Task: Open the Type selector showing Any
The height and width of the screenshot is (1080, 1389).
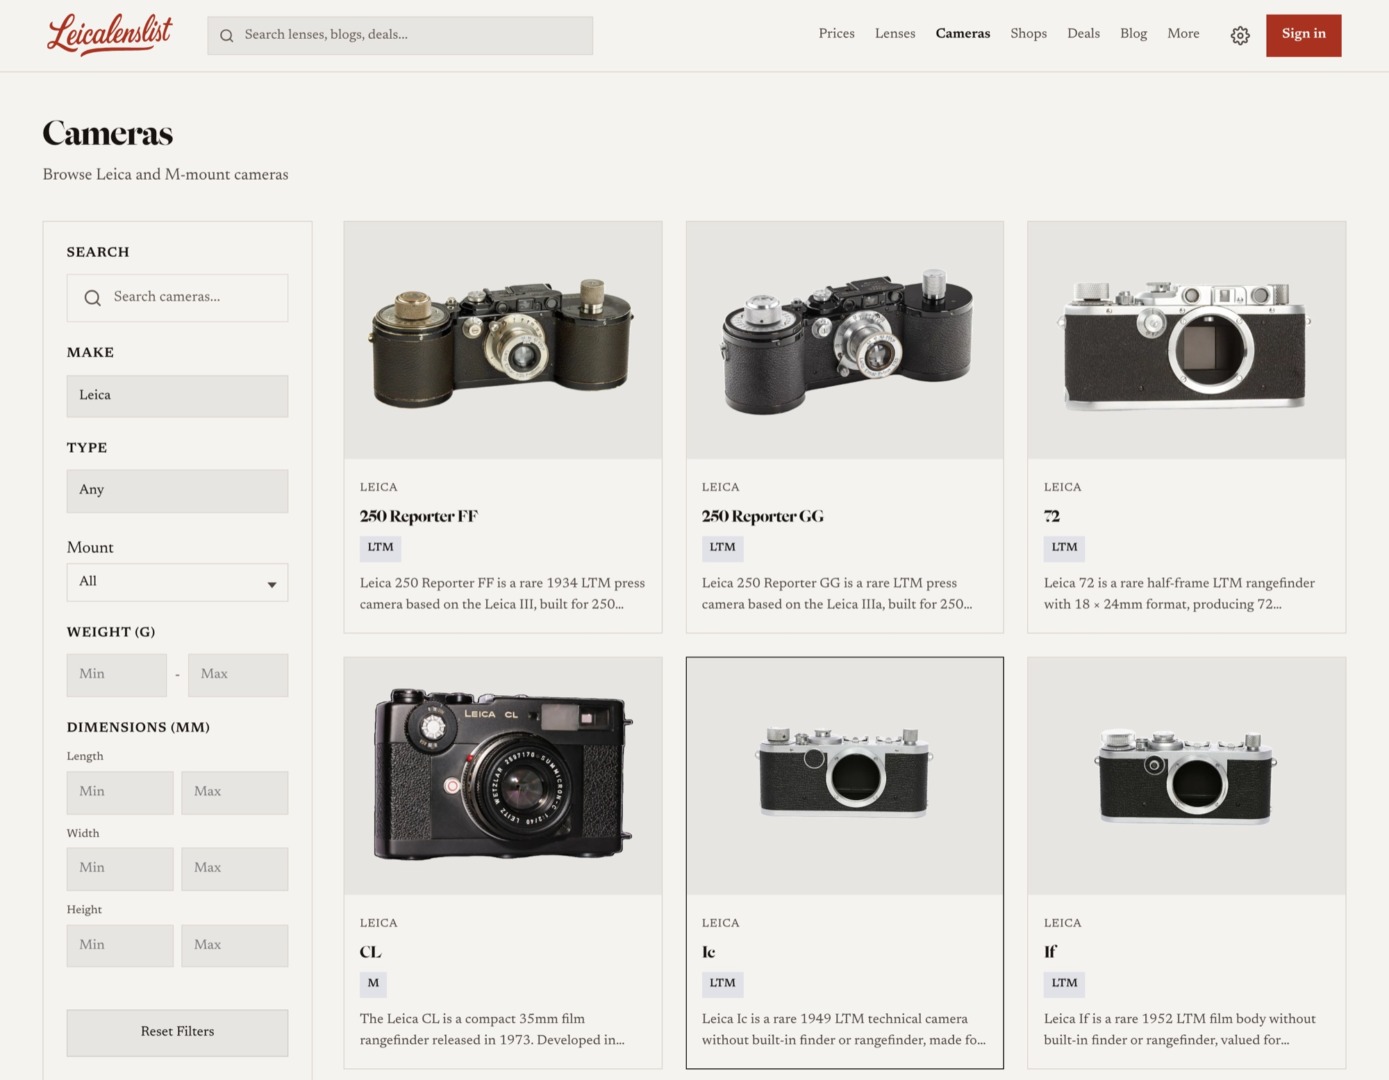Action: 177,491
